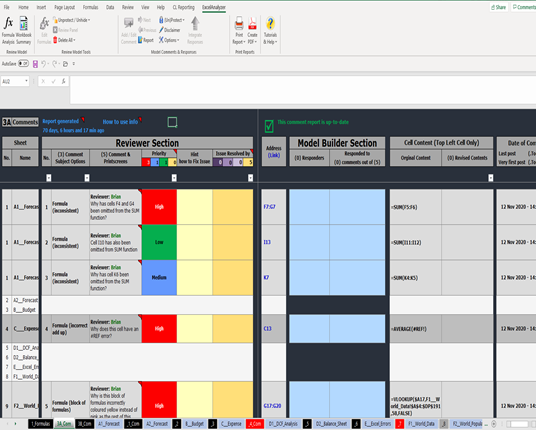Screen dimensions: 536x430
Task: Click the Create PDF icon
Action: tap(252, 23)
